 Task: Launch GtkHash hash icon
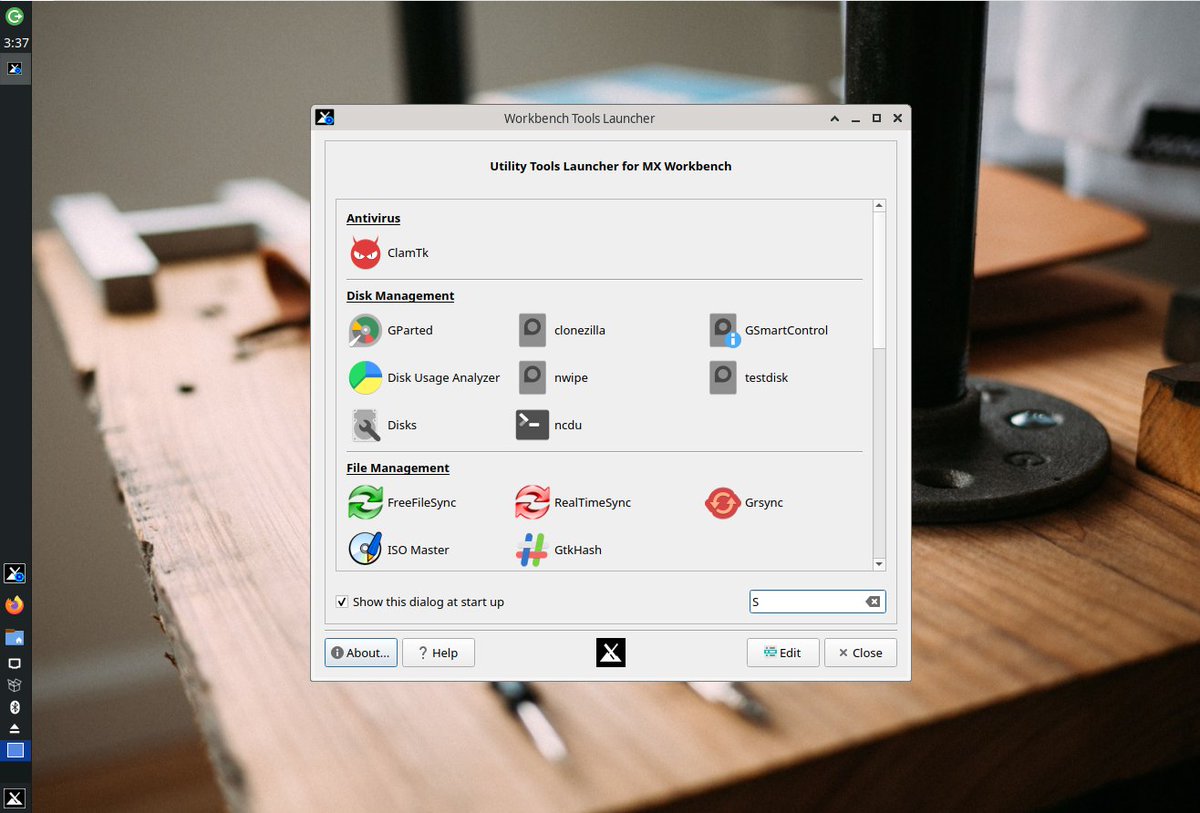pos(532,550)
